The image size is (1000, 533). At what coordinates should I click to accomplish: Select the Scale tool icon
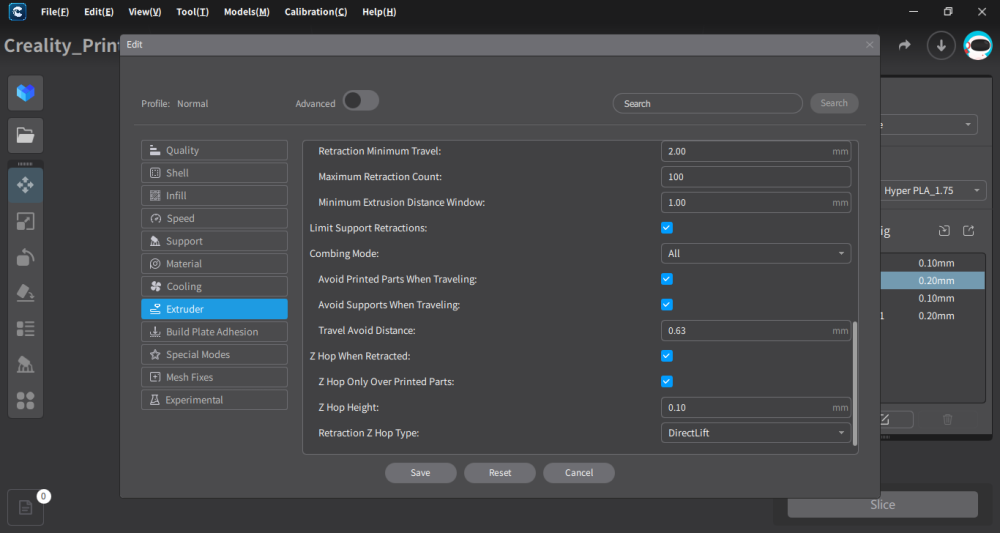point(26,222)
